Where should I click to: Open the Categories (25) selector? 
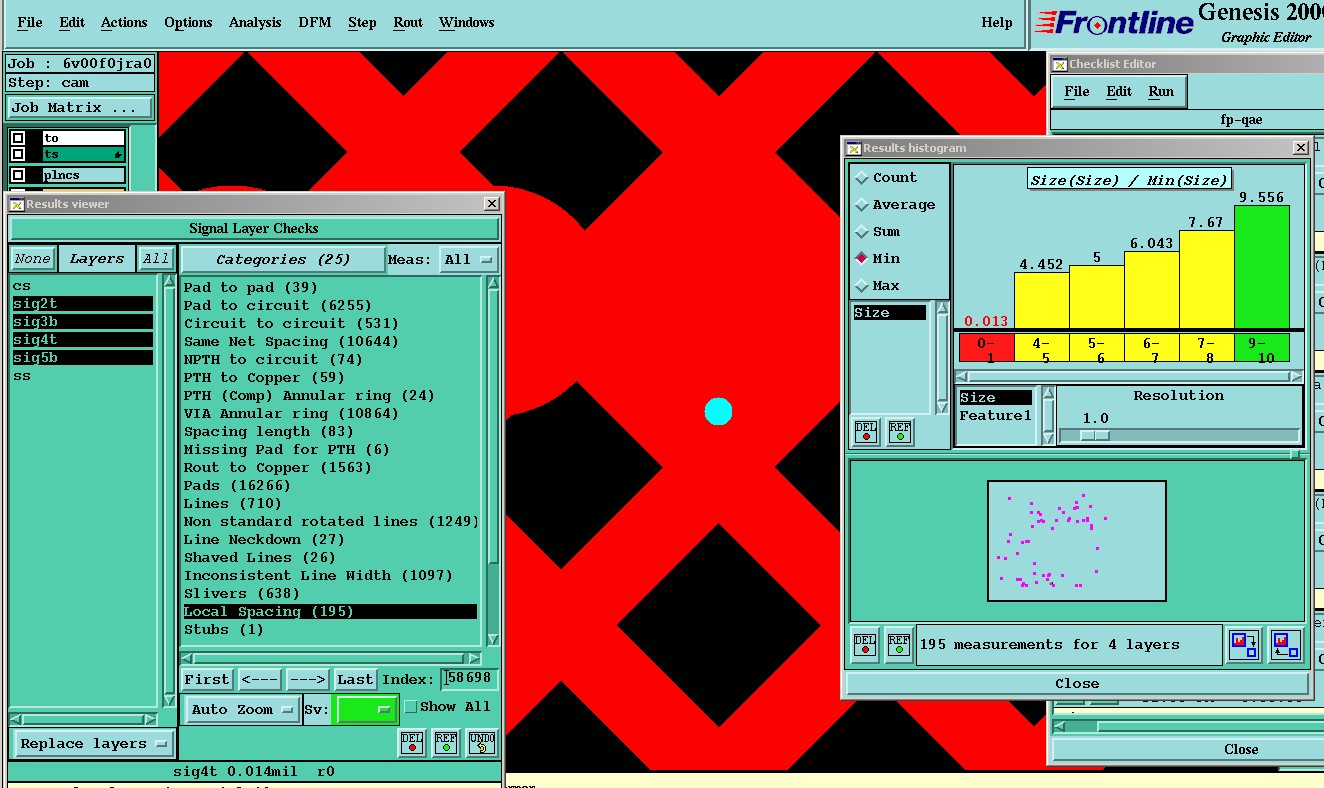pyautogui.click(x=283, y=260)
